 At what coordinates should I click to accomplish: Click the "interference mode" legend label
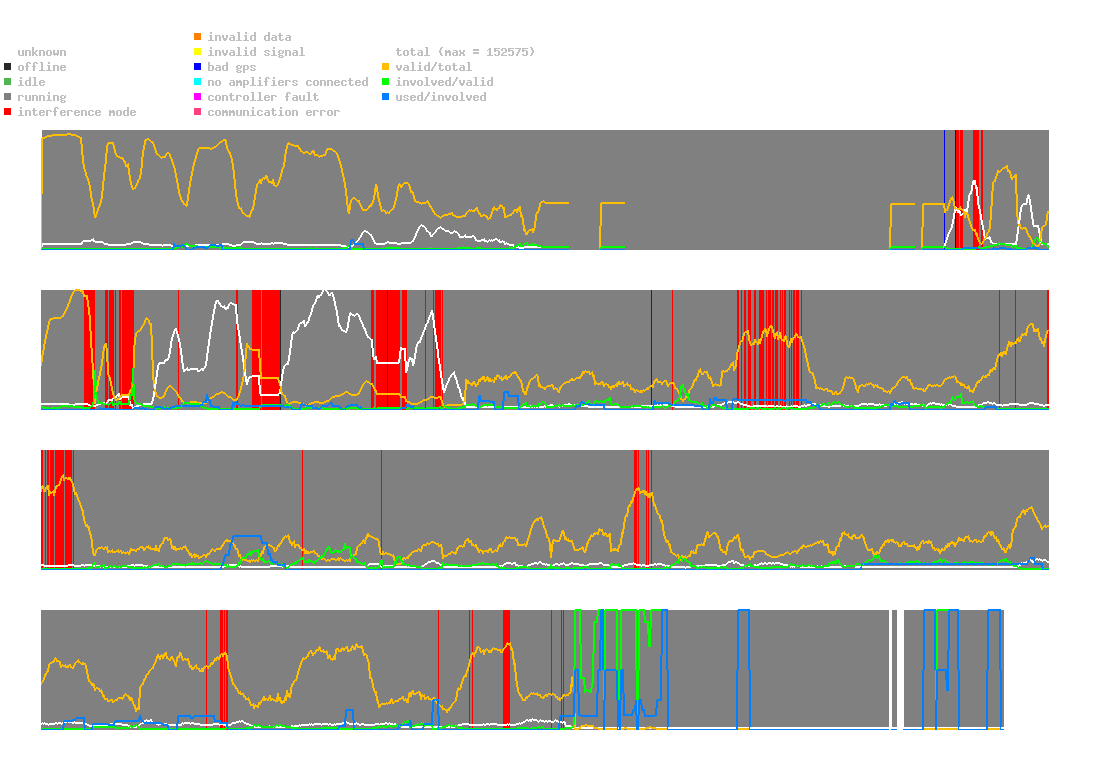pyautogui.click(x=77, y=112)
